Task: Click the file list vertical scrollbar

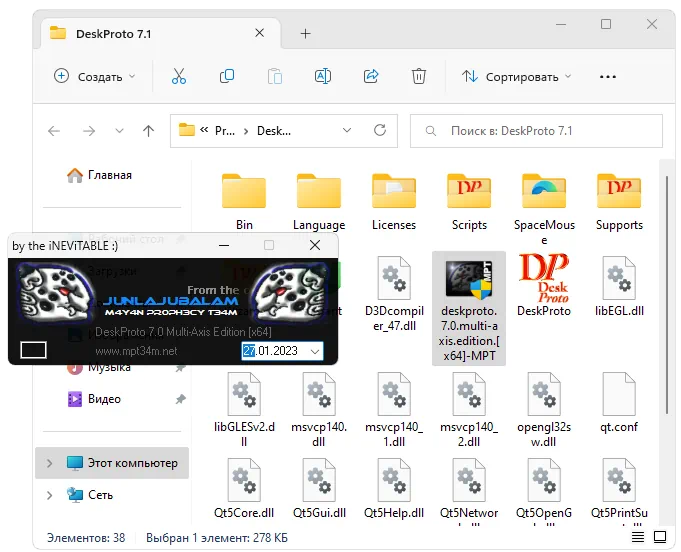Action: tap(667, 294)
